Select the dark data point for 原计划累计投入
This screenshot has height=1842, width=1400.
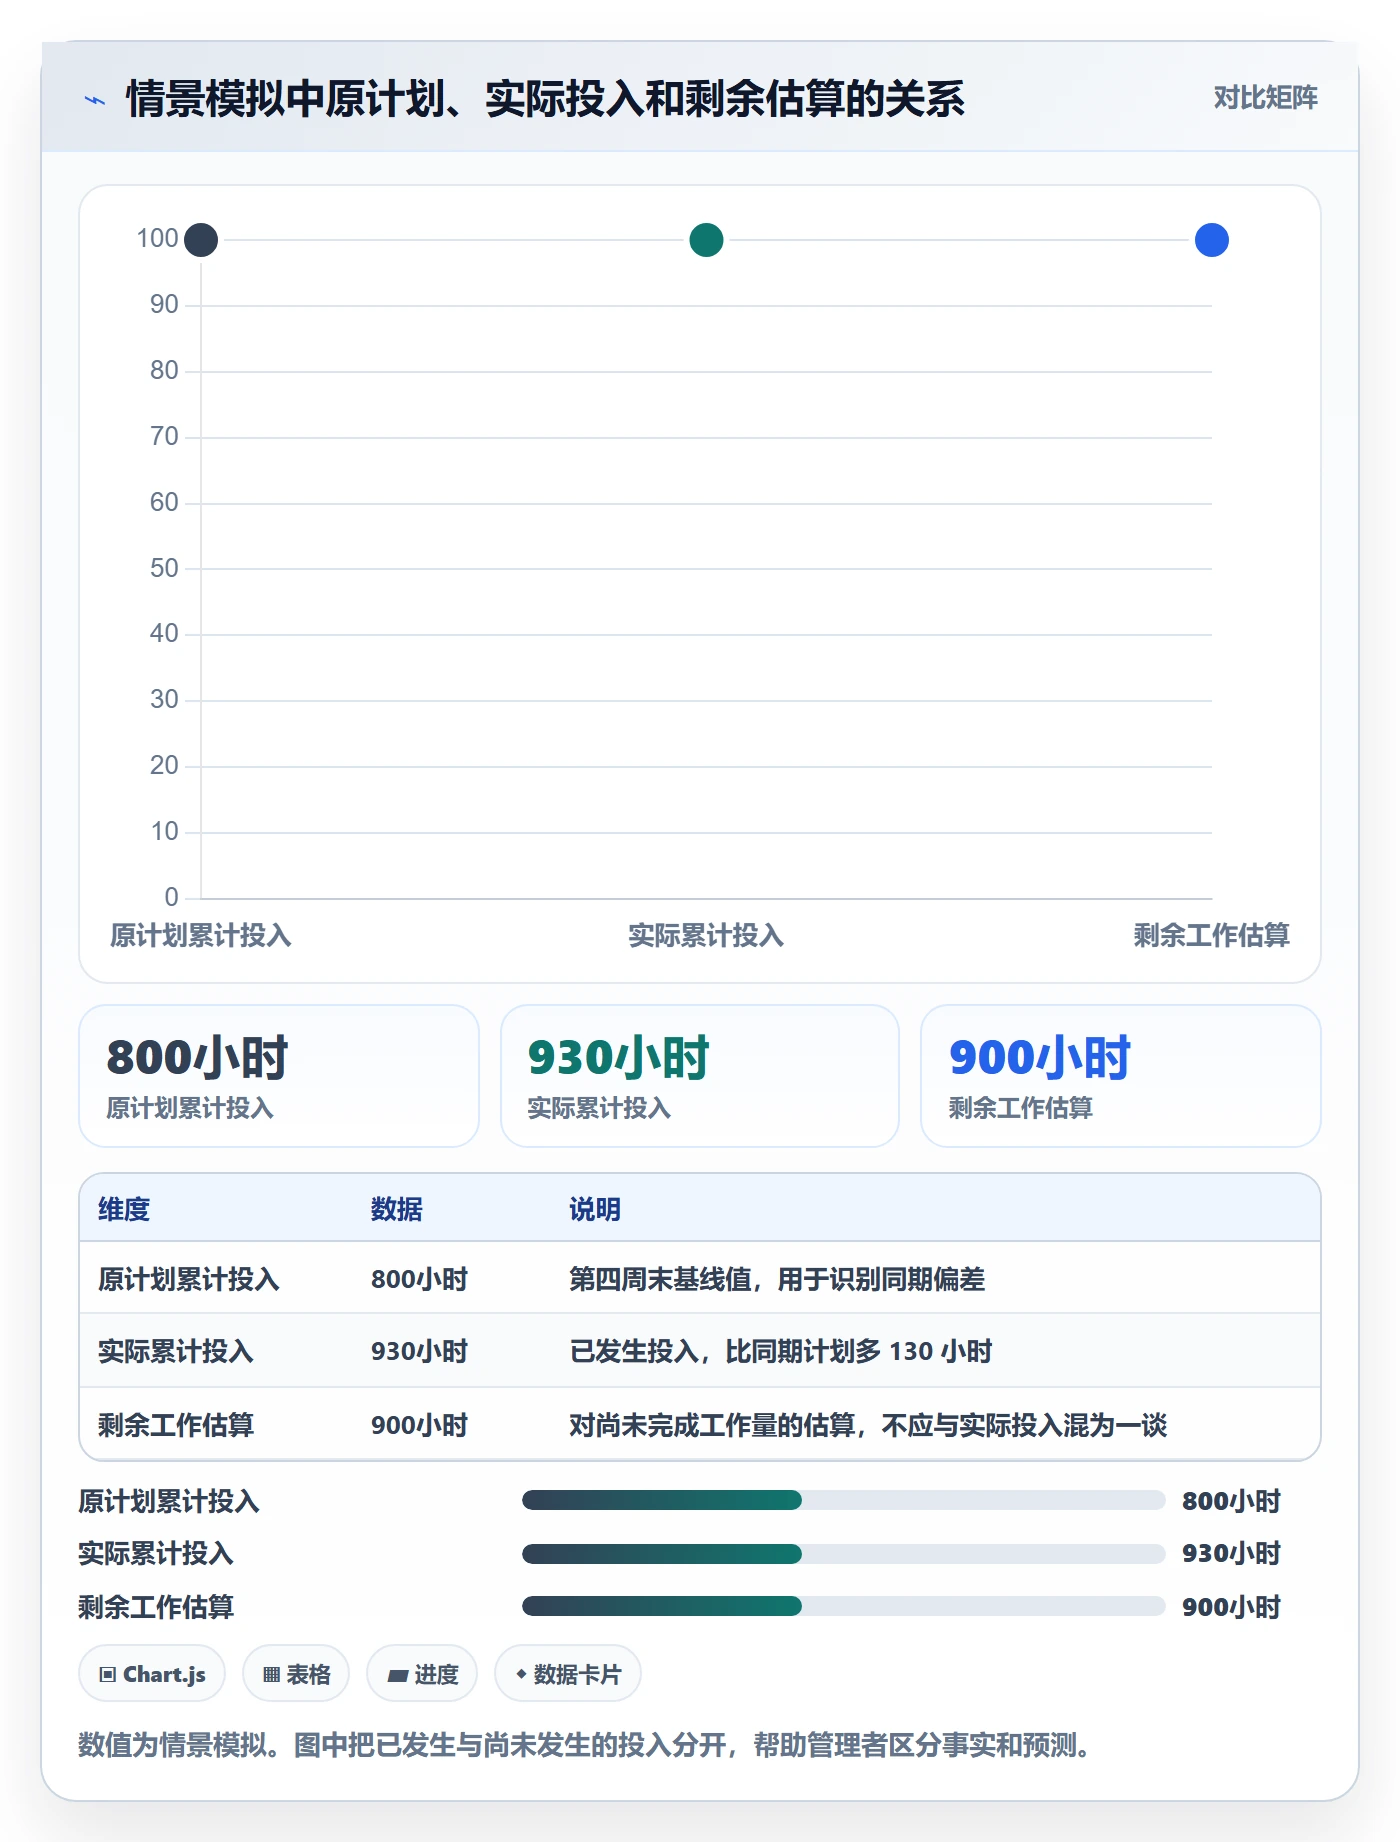(201, 240)
